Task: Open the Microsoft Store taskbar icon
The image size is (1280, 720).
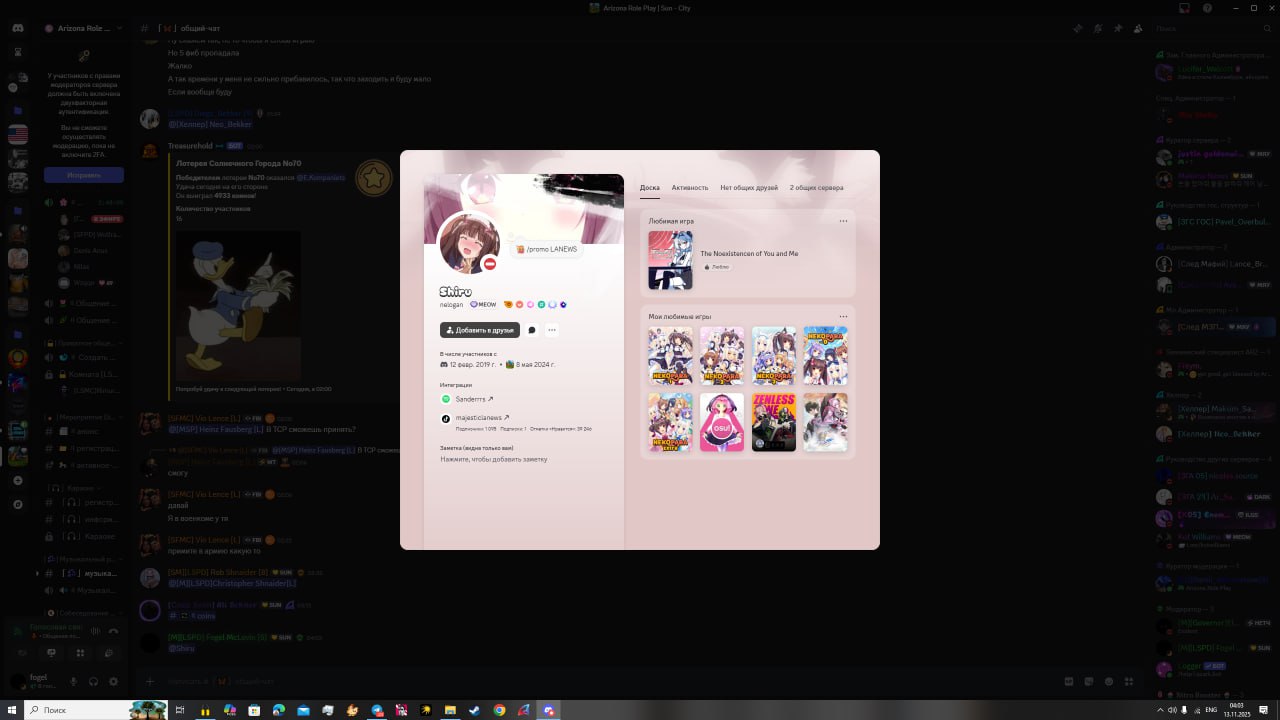Action: point(254,710)
